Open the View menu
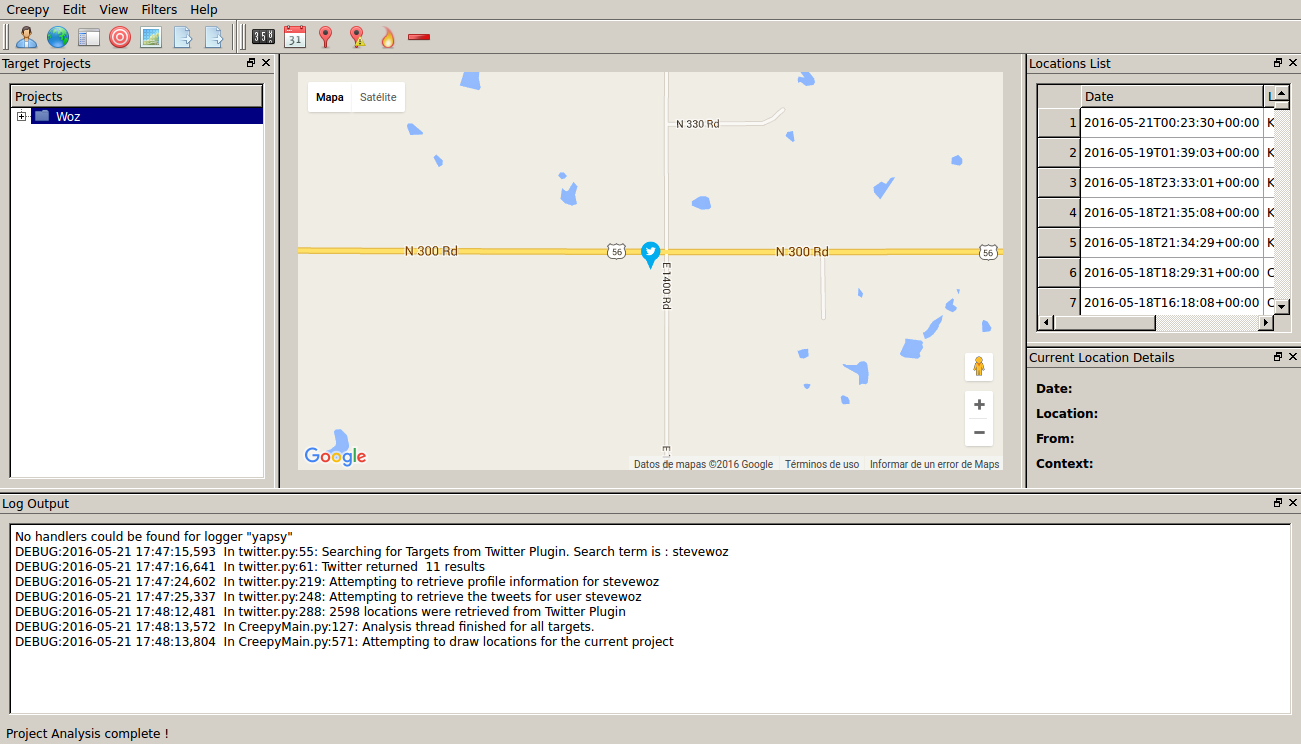1301x744 pixels. pyautogui.click(x=114, y=9)
